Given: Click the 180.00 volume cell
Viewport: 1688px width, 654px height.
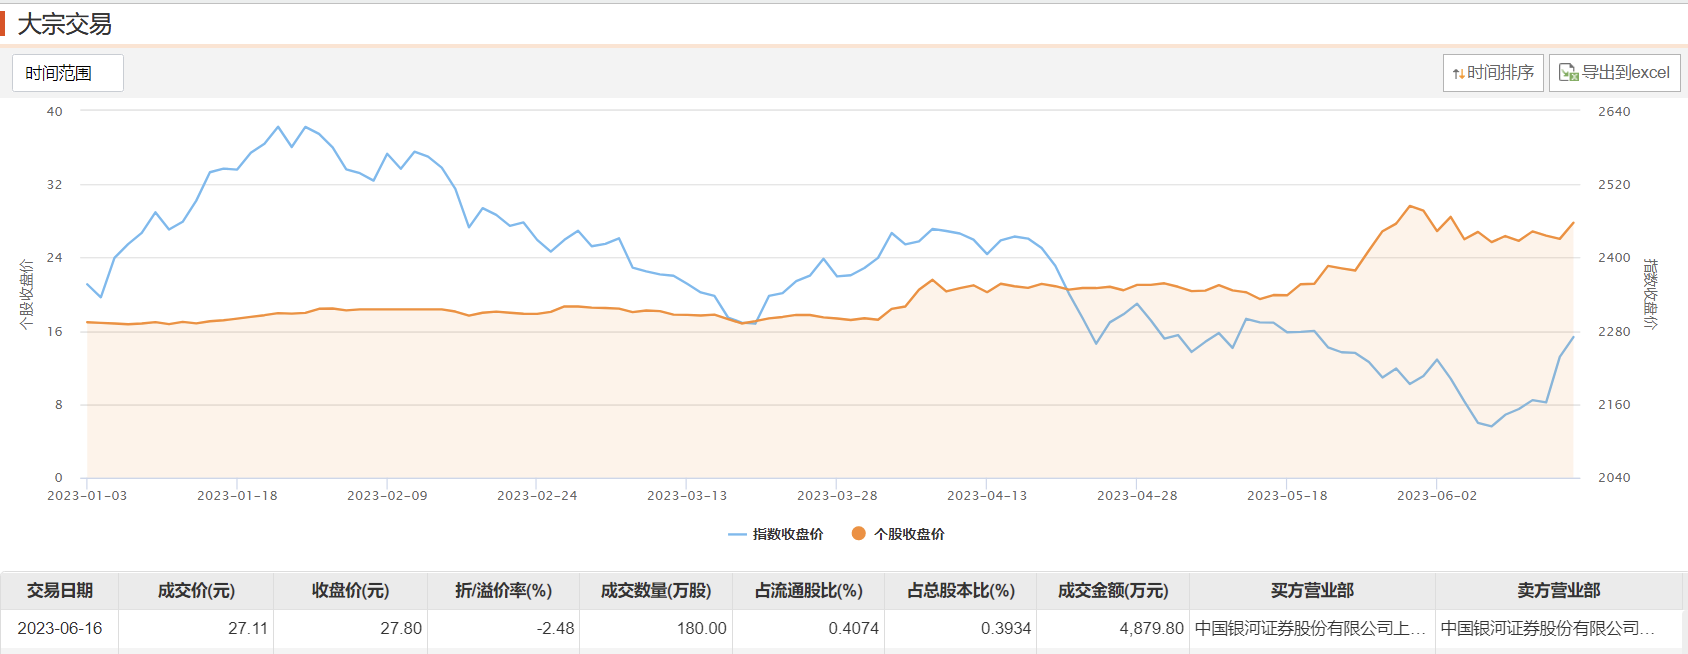Looking at the screenshot, I should 656,628.
